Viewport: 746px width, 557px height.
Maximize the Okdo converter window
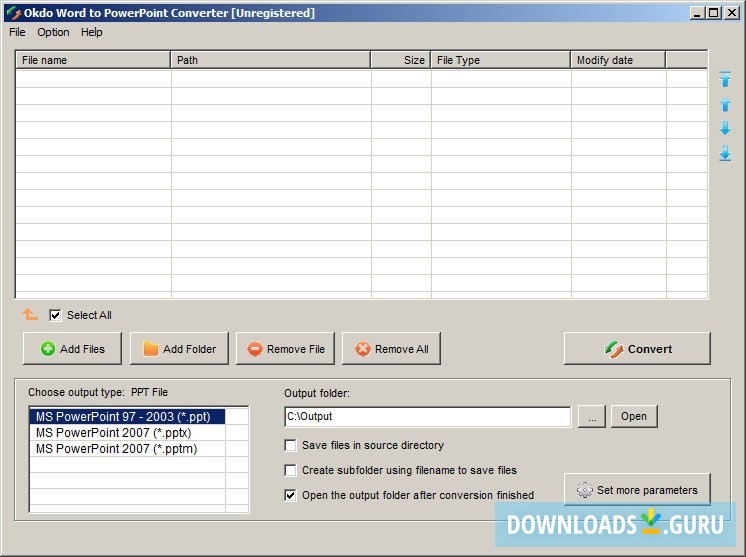(x=714, y=13)
